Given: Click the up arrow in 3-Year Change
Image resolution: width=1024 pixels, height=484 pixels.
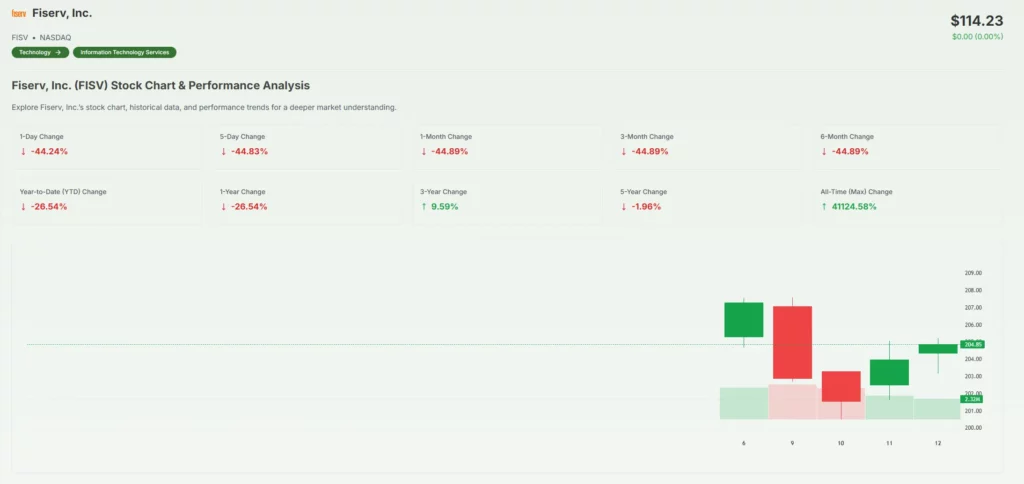Looking at the screenshot, I should (424, 207).
